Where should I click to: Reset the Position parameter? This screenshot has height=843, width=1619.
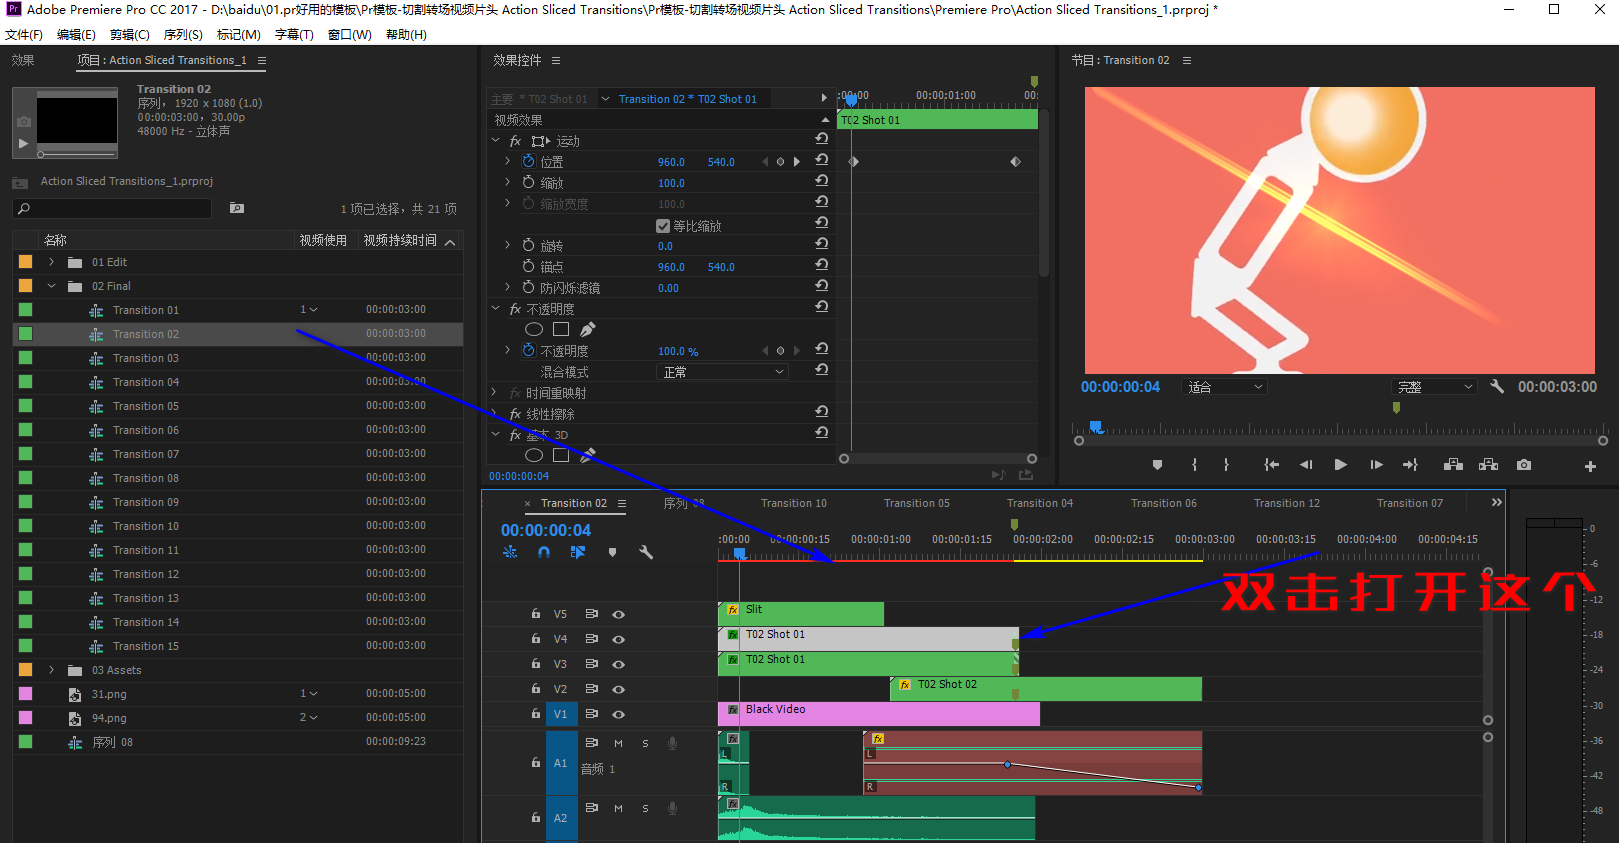(x=821, y=160)
